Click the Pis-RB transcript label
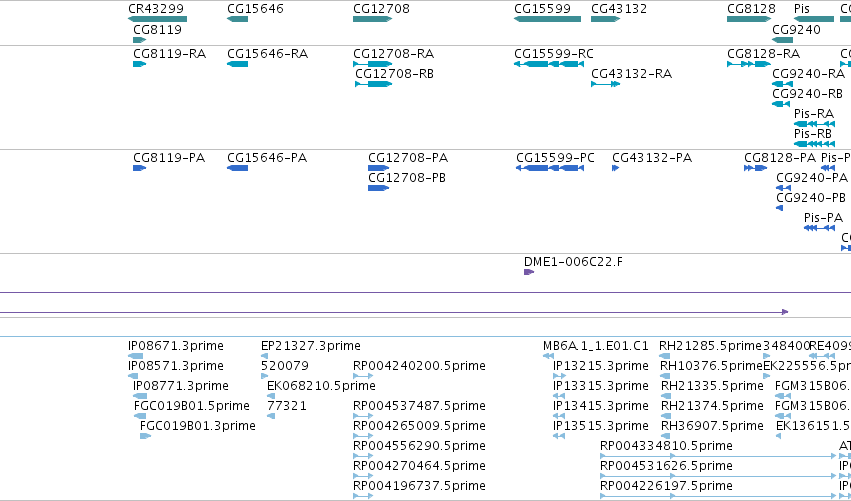The height and width of the screenshot is (501, 851). point(813,134)
